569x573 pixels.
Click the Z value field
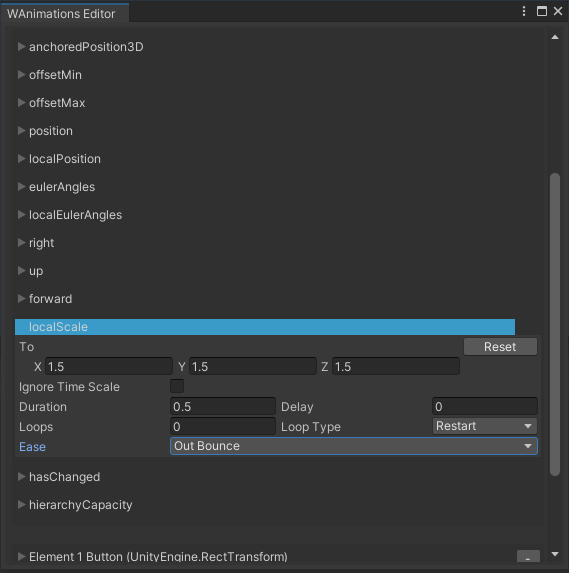[x=396, y=366]
